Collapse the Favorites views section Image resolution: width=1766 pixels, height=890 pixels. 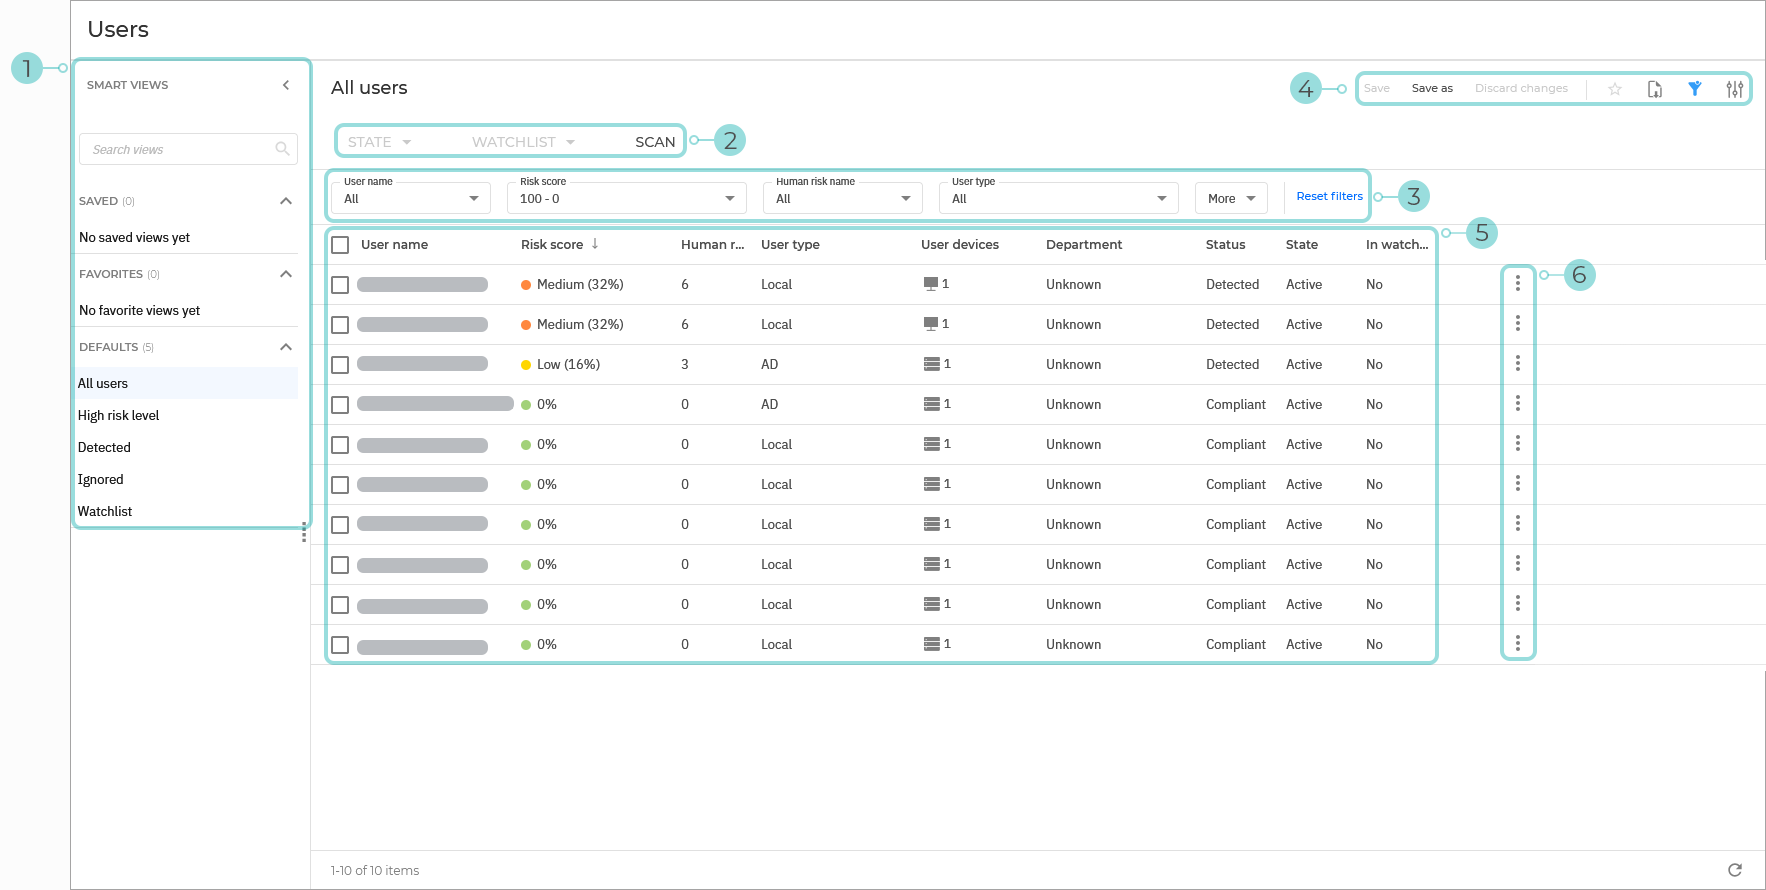click(x=286, y=274)
